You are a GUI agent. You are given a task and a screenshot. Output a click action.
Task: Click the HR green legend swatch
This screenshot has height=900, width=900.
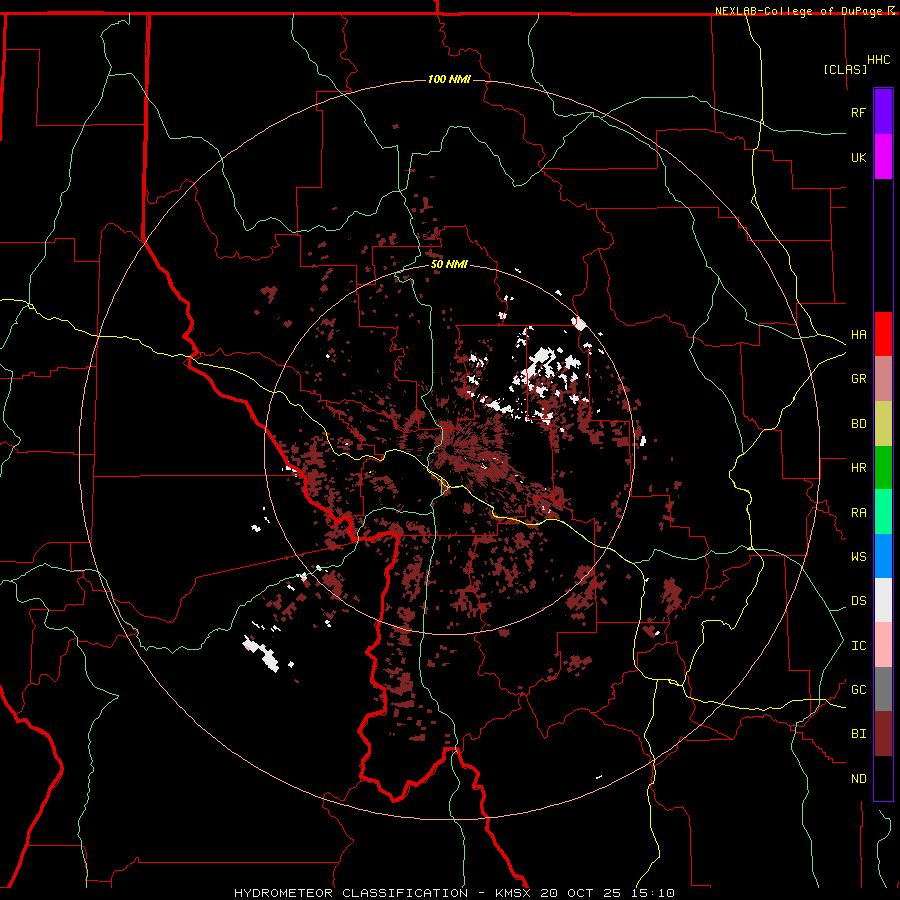(883, 468)
